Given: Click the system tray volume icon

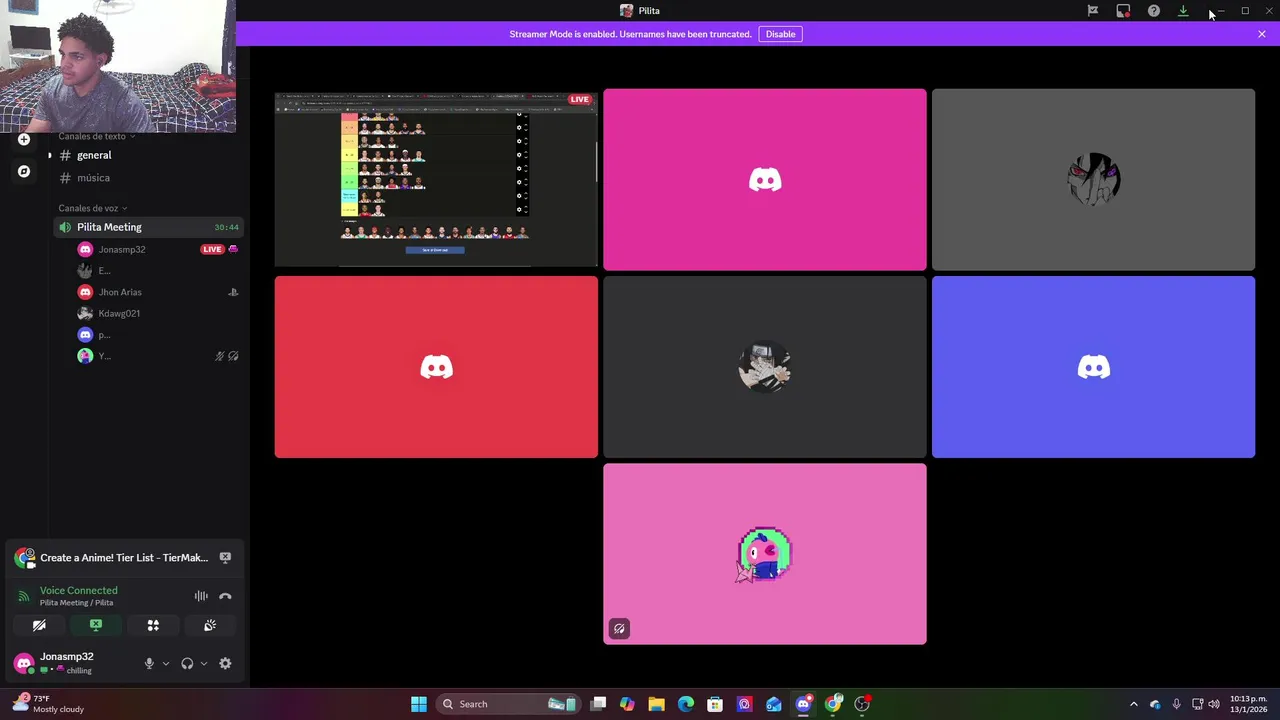Looking at the screenshot, I should pyautogui.click(x=1214, y=704).
